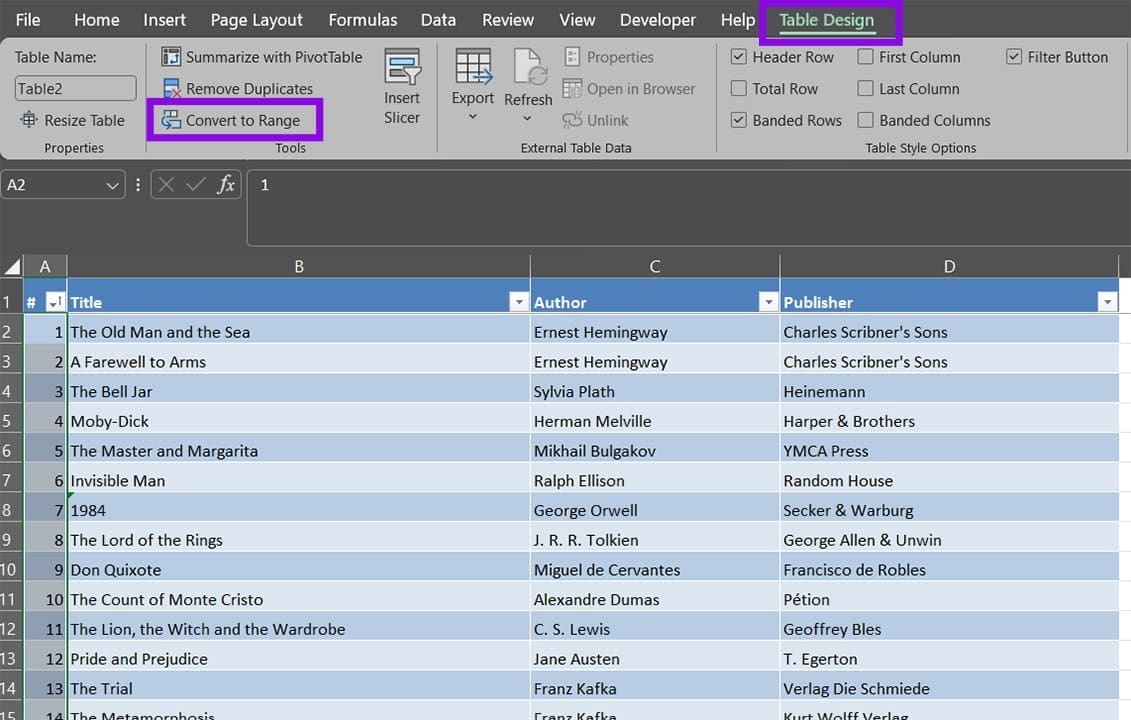Screen dimensions: 1131x720
Task: Select cell 'Verlag Die Schmiede'
Action: point(949,688)
